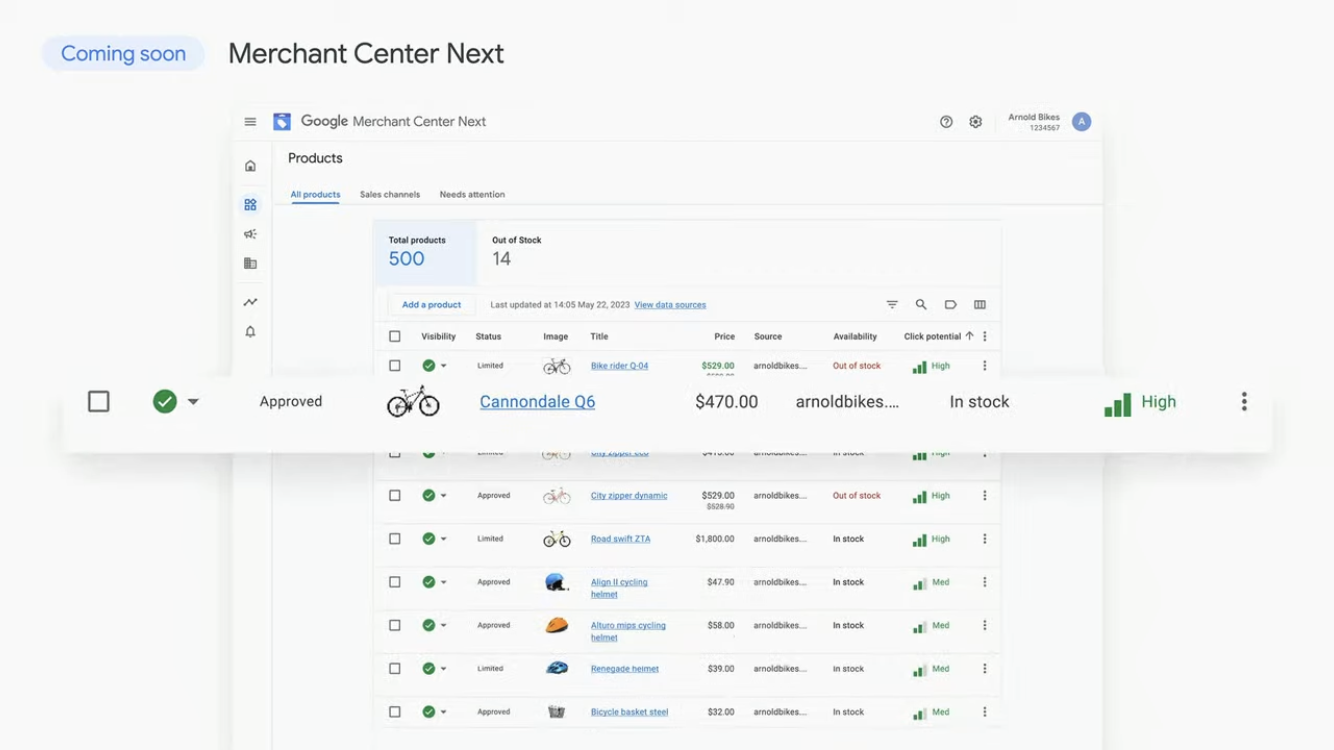Viewport: 1334px width, 750px height.
Task: Click the search icon above the table
Action: 921,305
